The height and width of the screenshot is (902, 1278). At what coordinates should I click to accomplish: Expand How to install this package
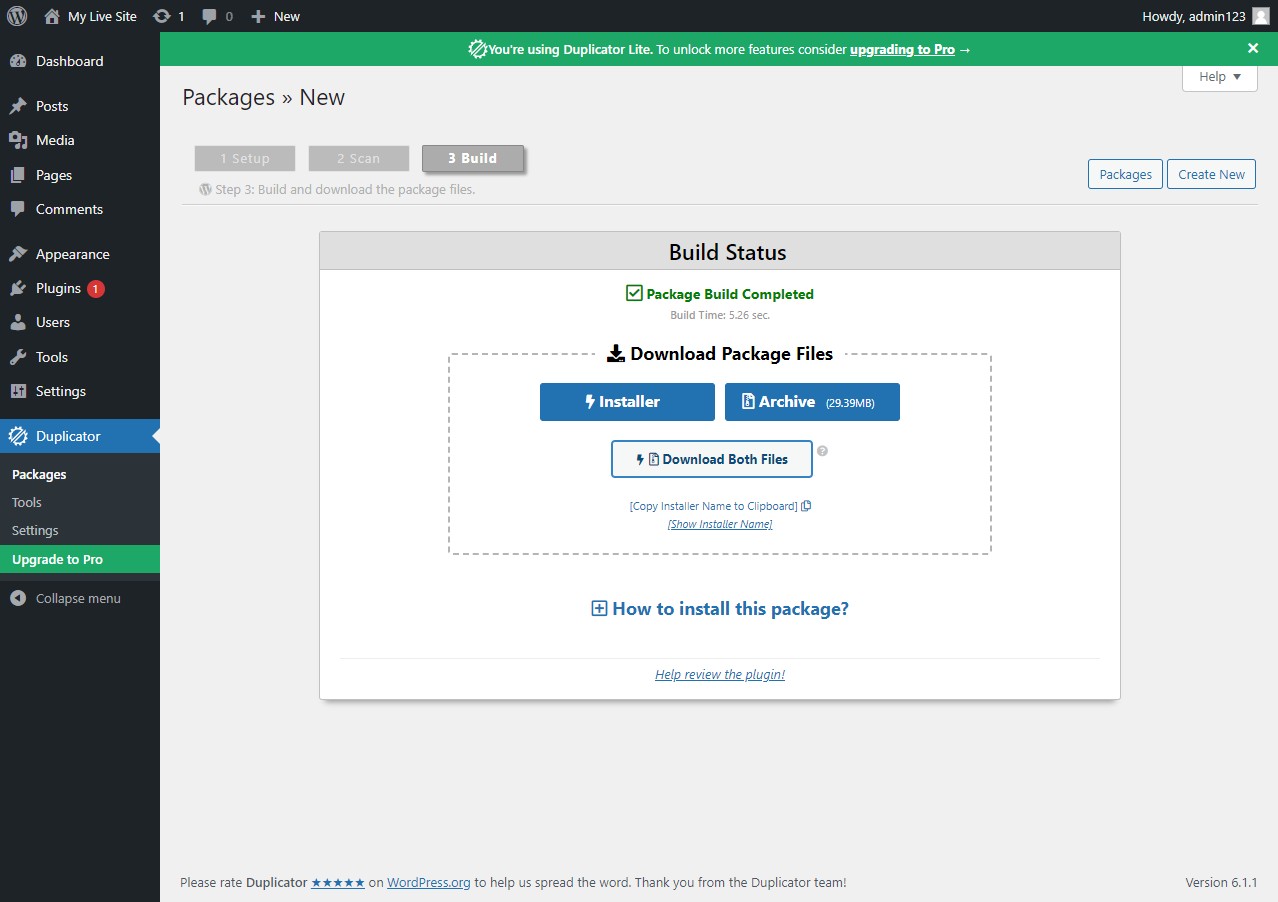pyautogui.click(x=720, y=608)
